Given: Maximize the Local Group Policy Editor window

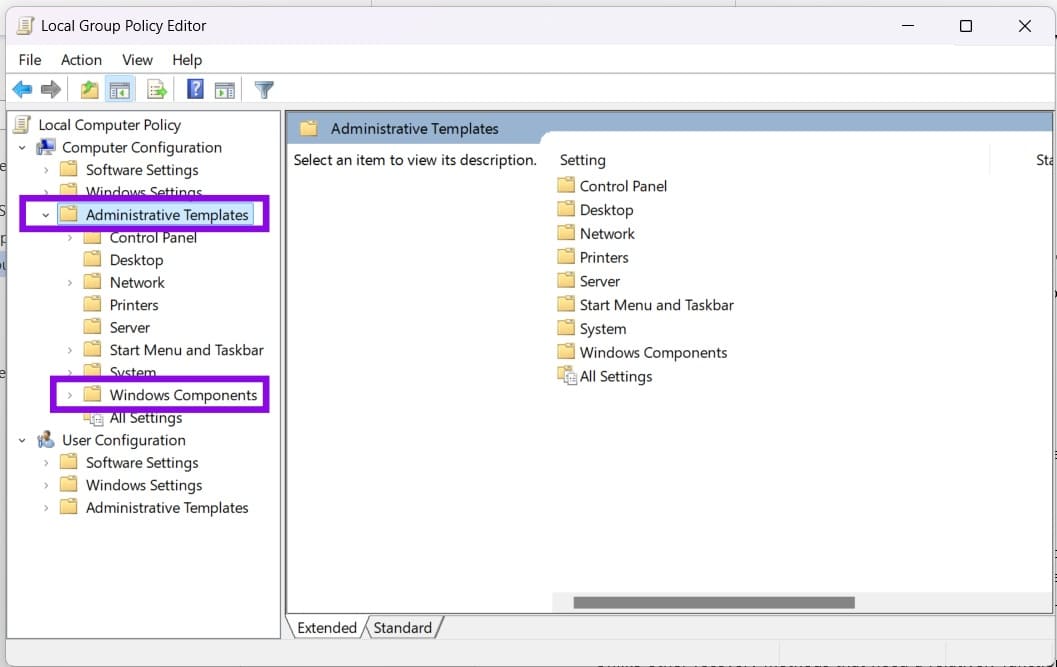Looking at the screenshot, I should pos(965,26).
